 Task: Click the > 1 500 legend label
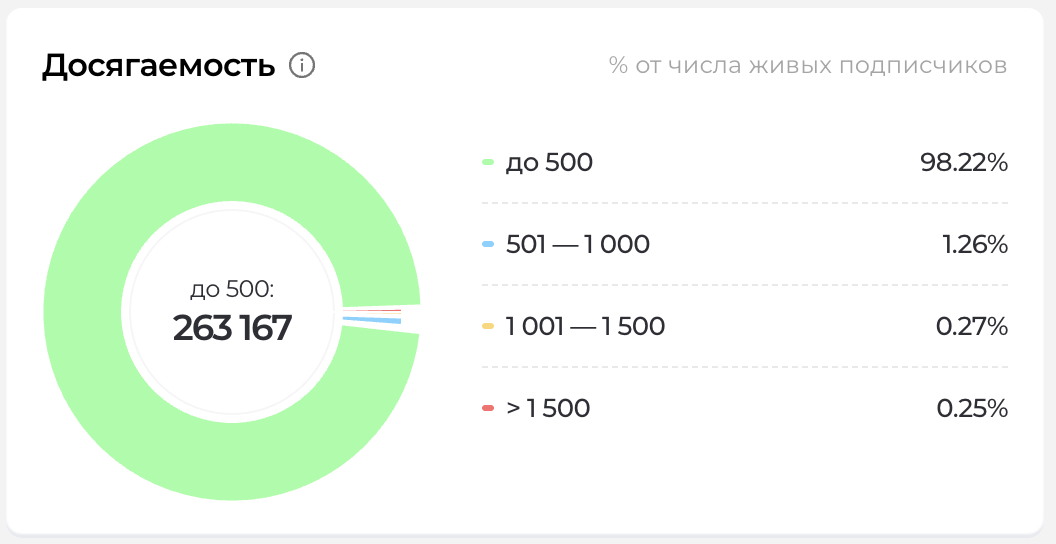548,408
